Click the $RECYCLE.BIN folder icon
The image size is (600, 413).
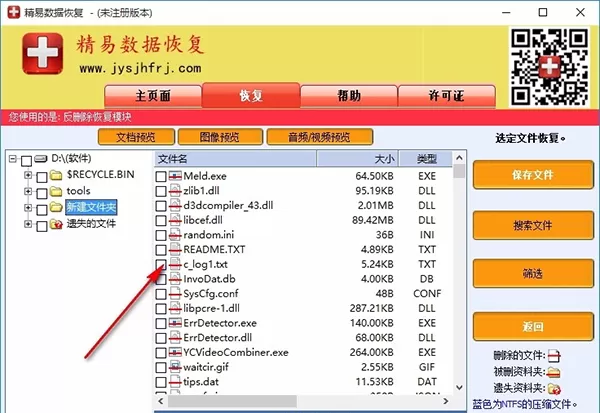tap(56, 175)
